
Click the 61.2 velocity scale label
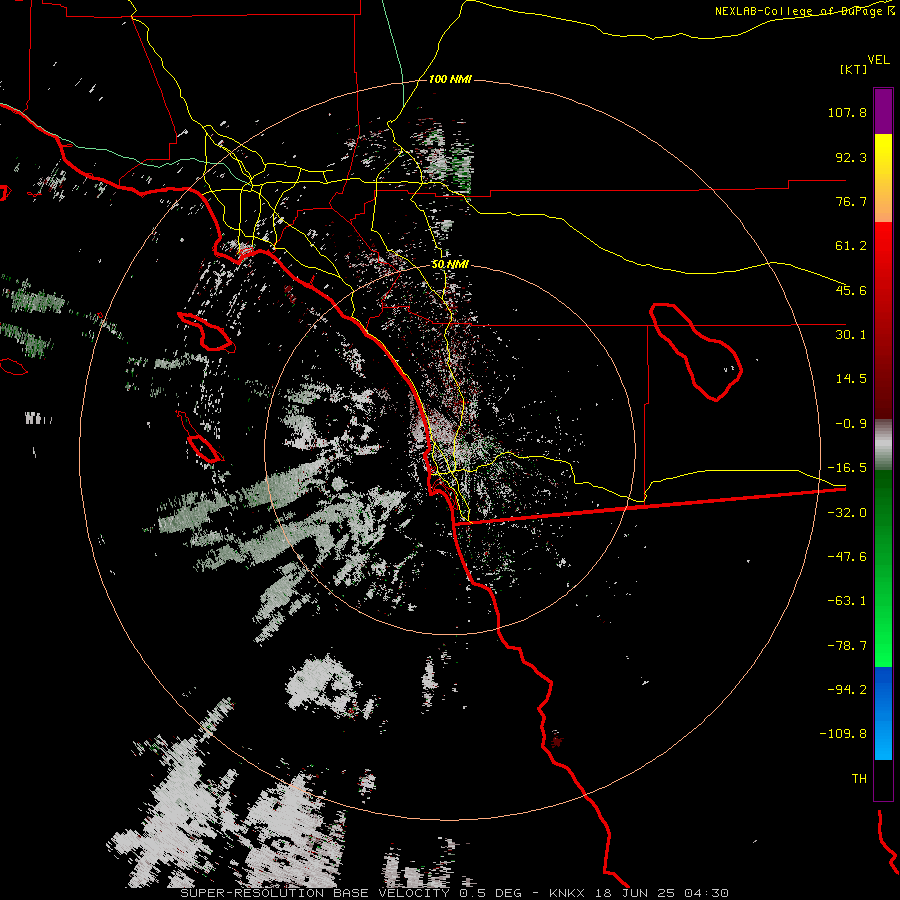pos(851,246)
